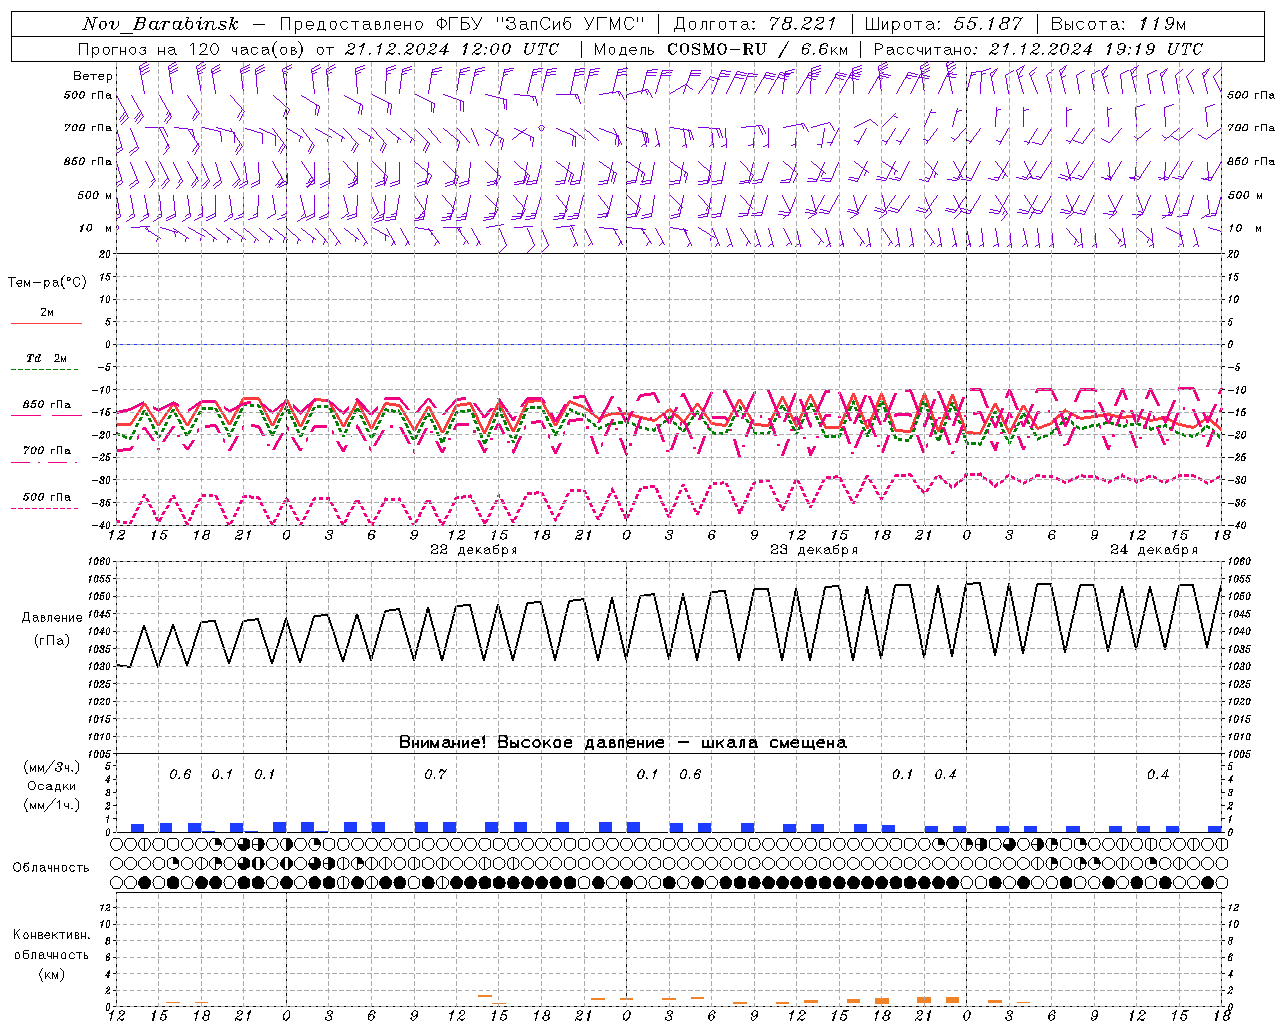Select the latitude value 55.187

[x=986, y=24]
